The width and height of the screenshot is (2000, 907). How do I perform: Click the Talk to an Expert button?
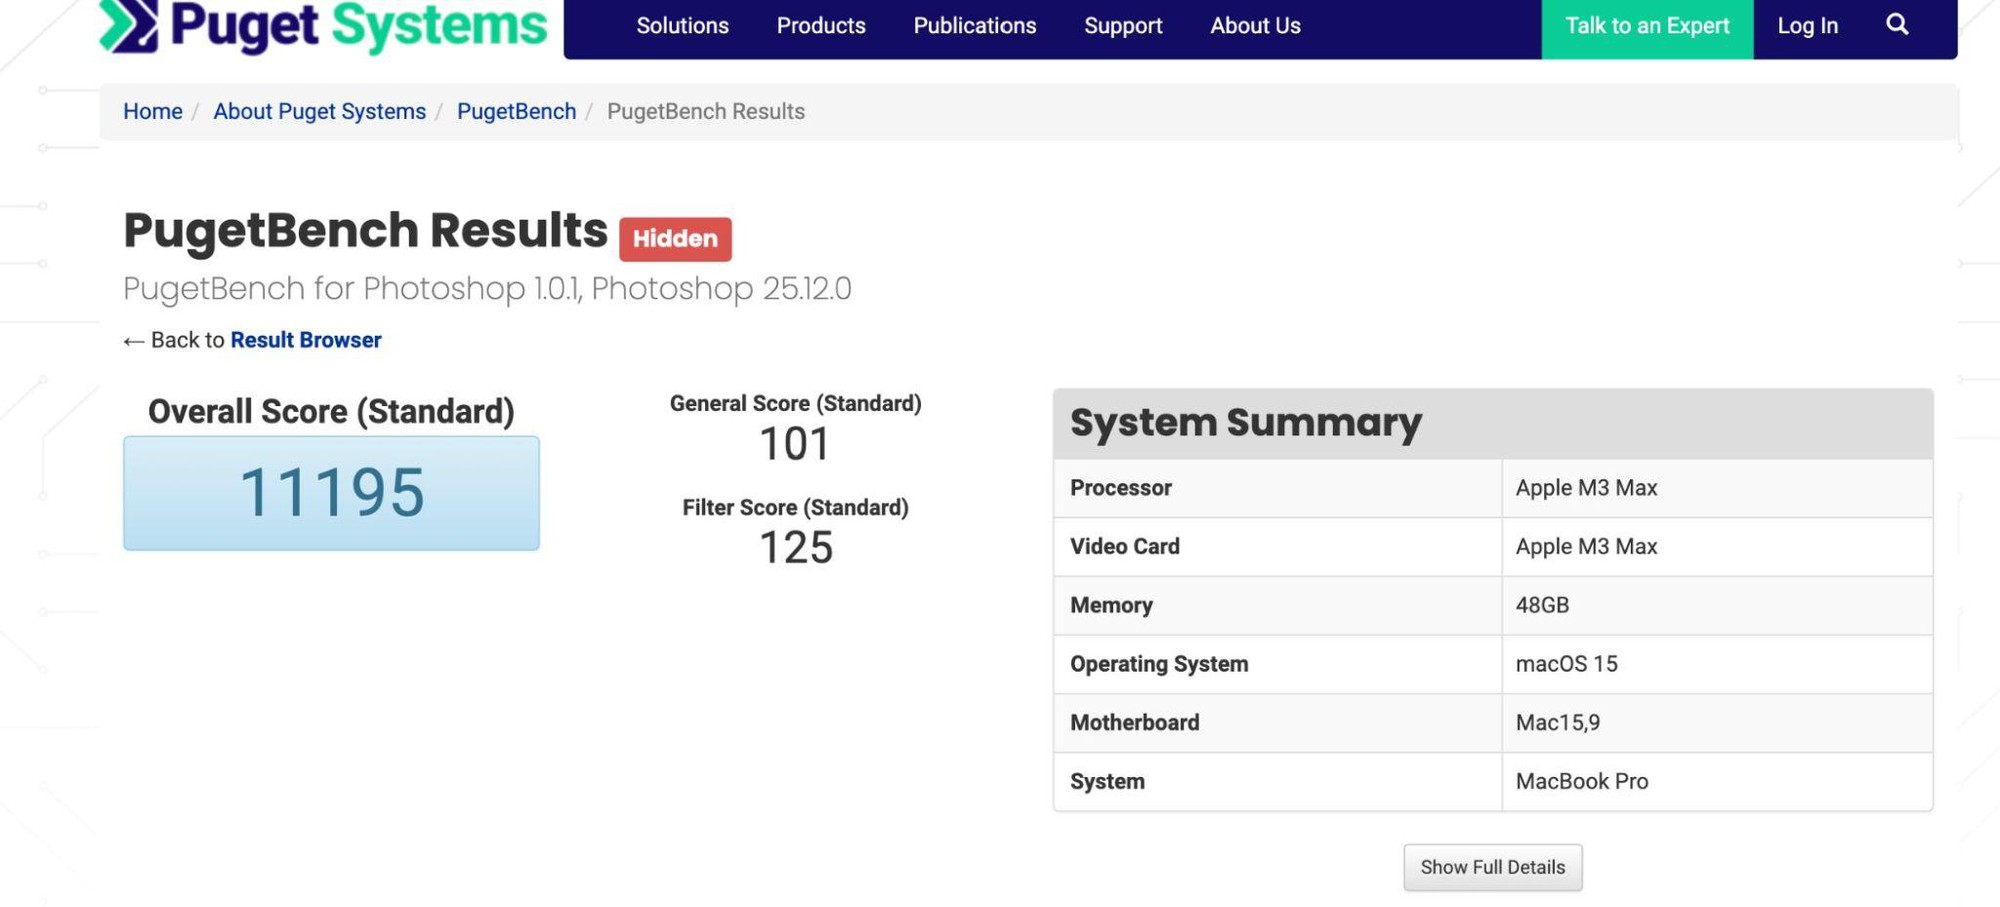tap(1647, 27)
